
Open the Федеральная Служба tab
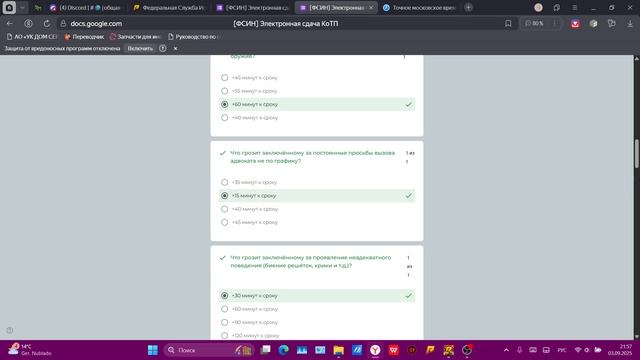[x=169, y=8]
